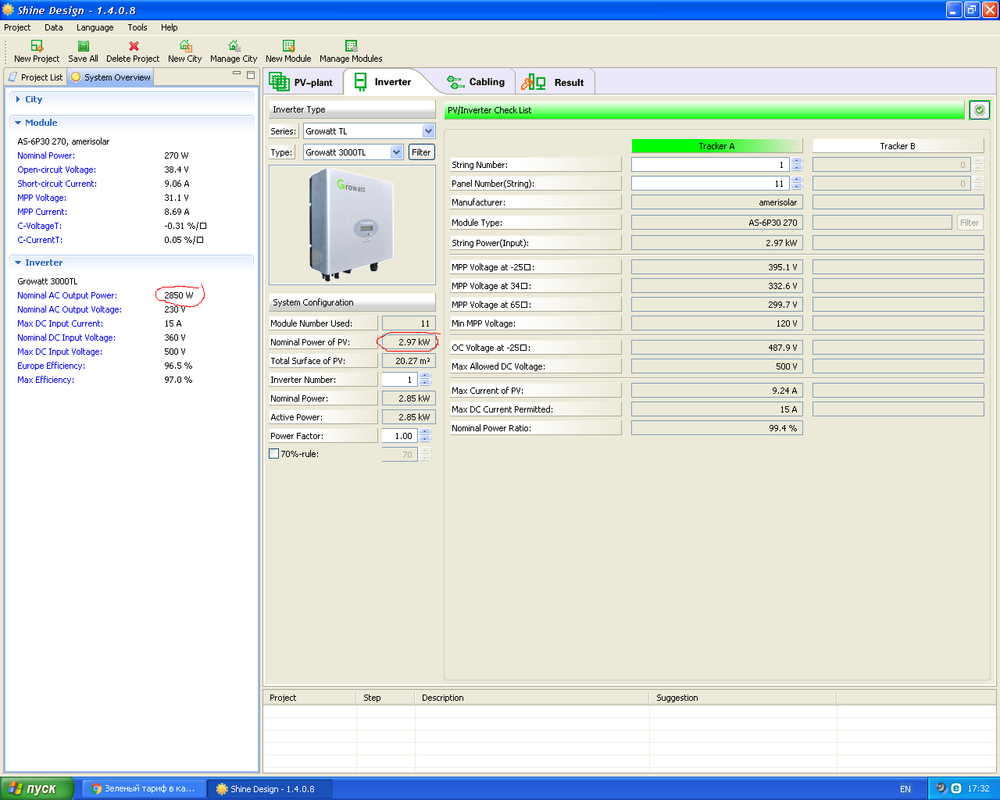Click the Windows Start button
The image size is (1000, 800).
37,789
